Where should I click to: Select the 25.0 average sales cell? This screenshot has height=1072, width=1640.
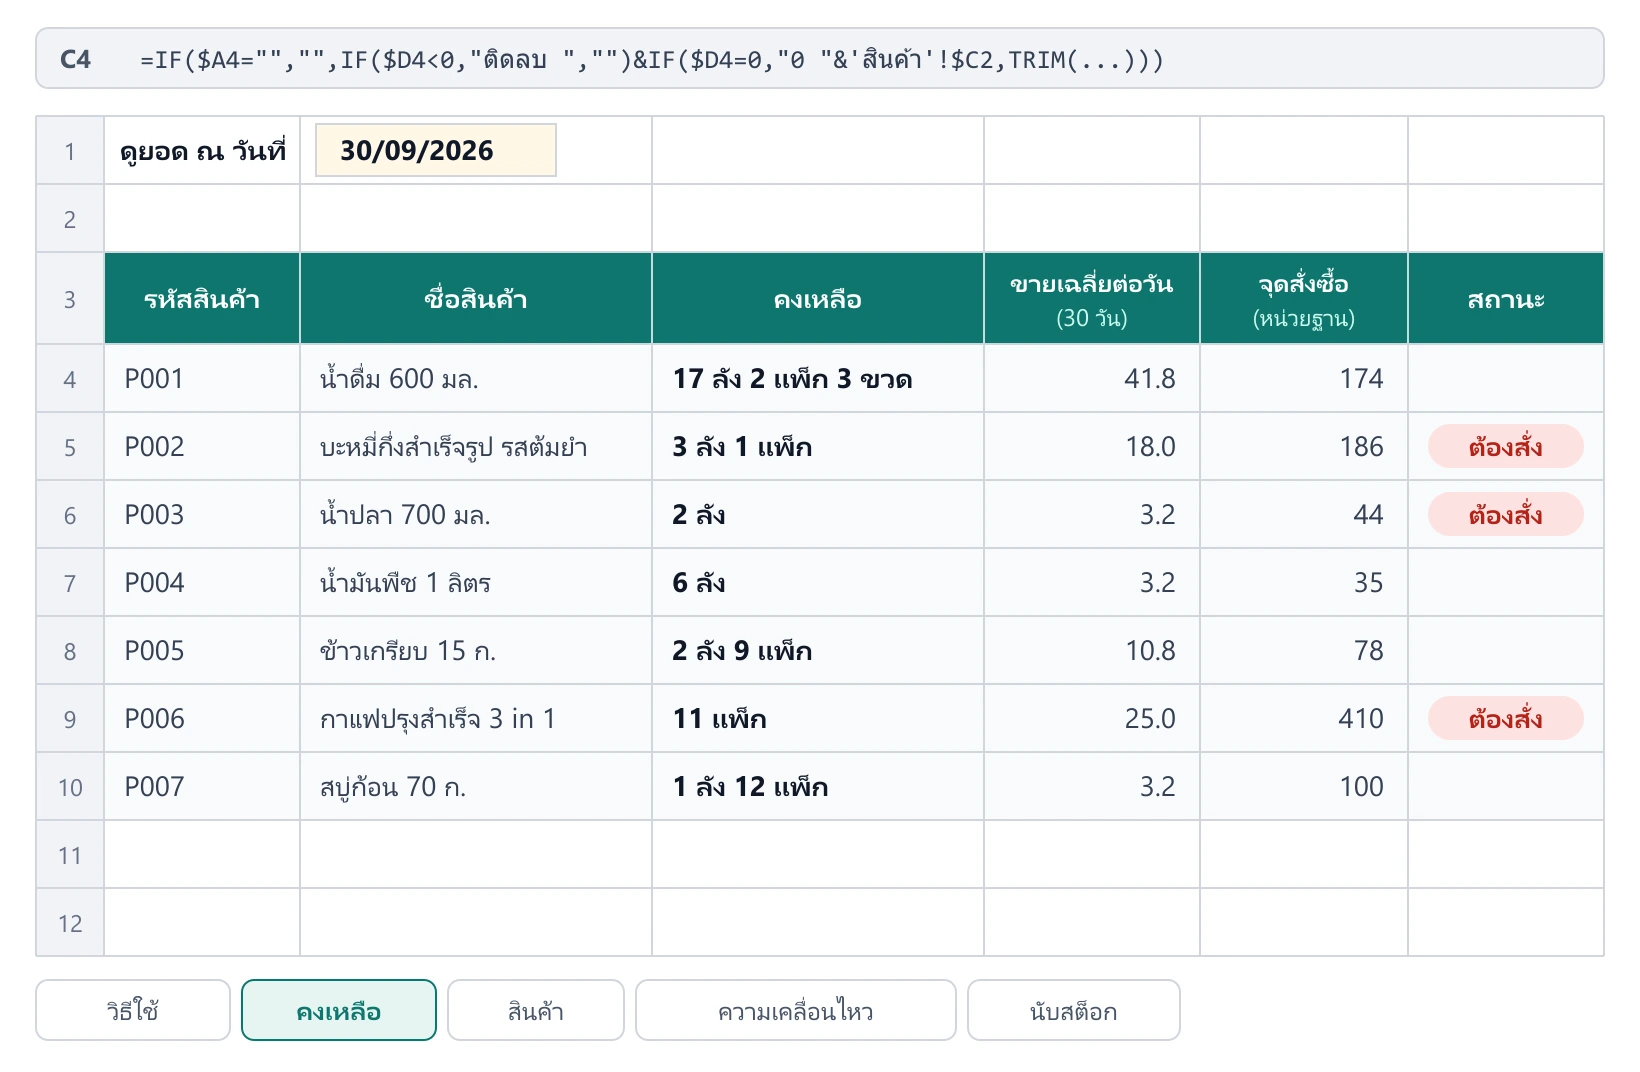[x=1092, y=719]
